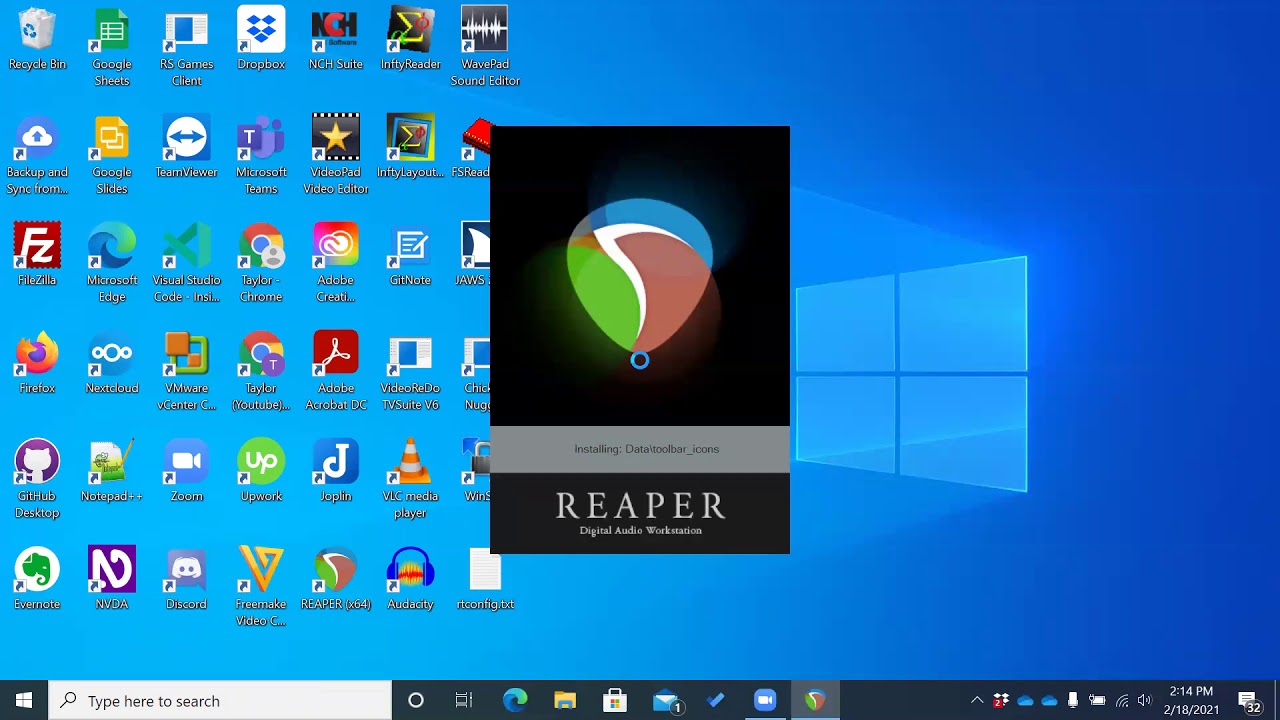Open Task View on the taskbar
The width and height of the screenshot is (1280, 720).
(x=464, y=700)
